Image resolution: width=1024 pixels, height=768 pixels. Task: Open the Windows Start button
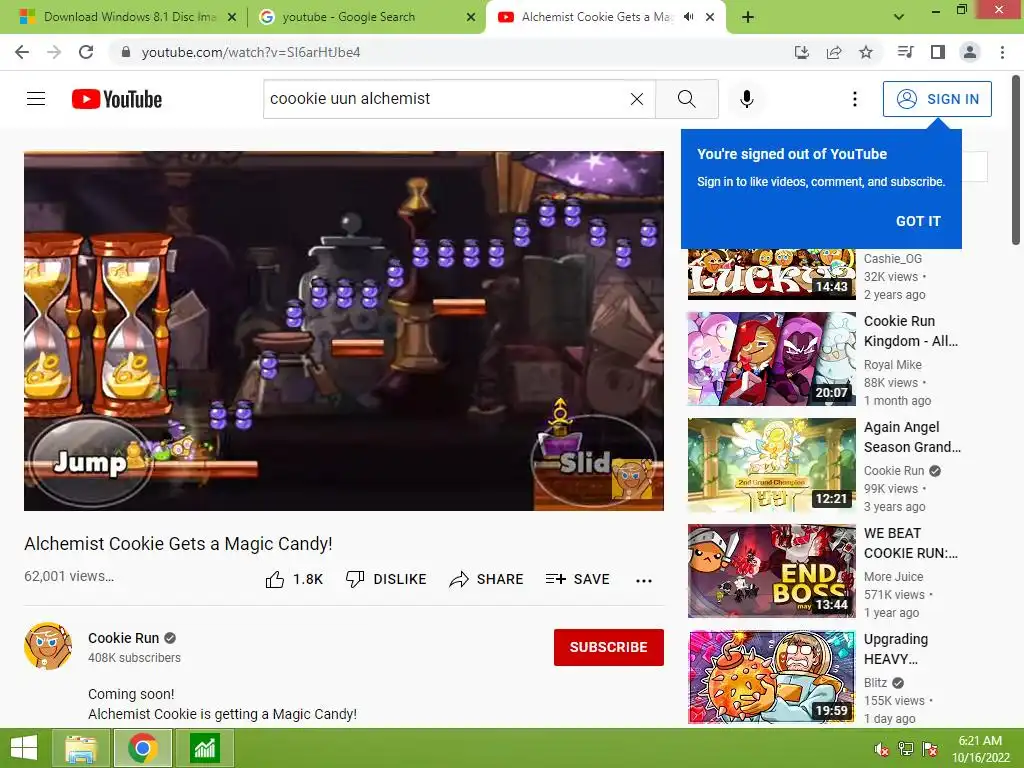coord(24,748)
